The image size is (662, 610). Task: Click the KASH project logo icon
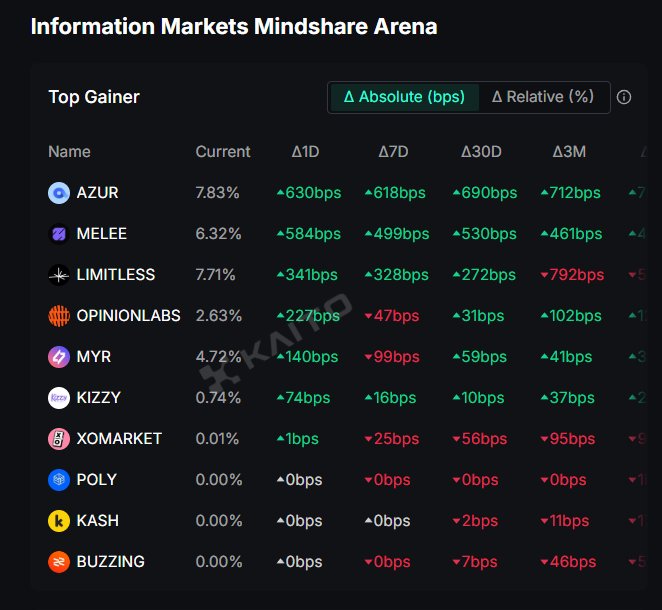coord(58,521)
